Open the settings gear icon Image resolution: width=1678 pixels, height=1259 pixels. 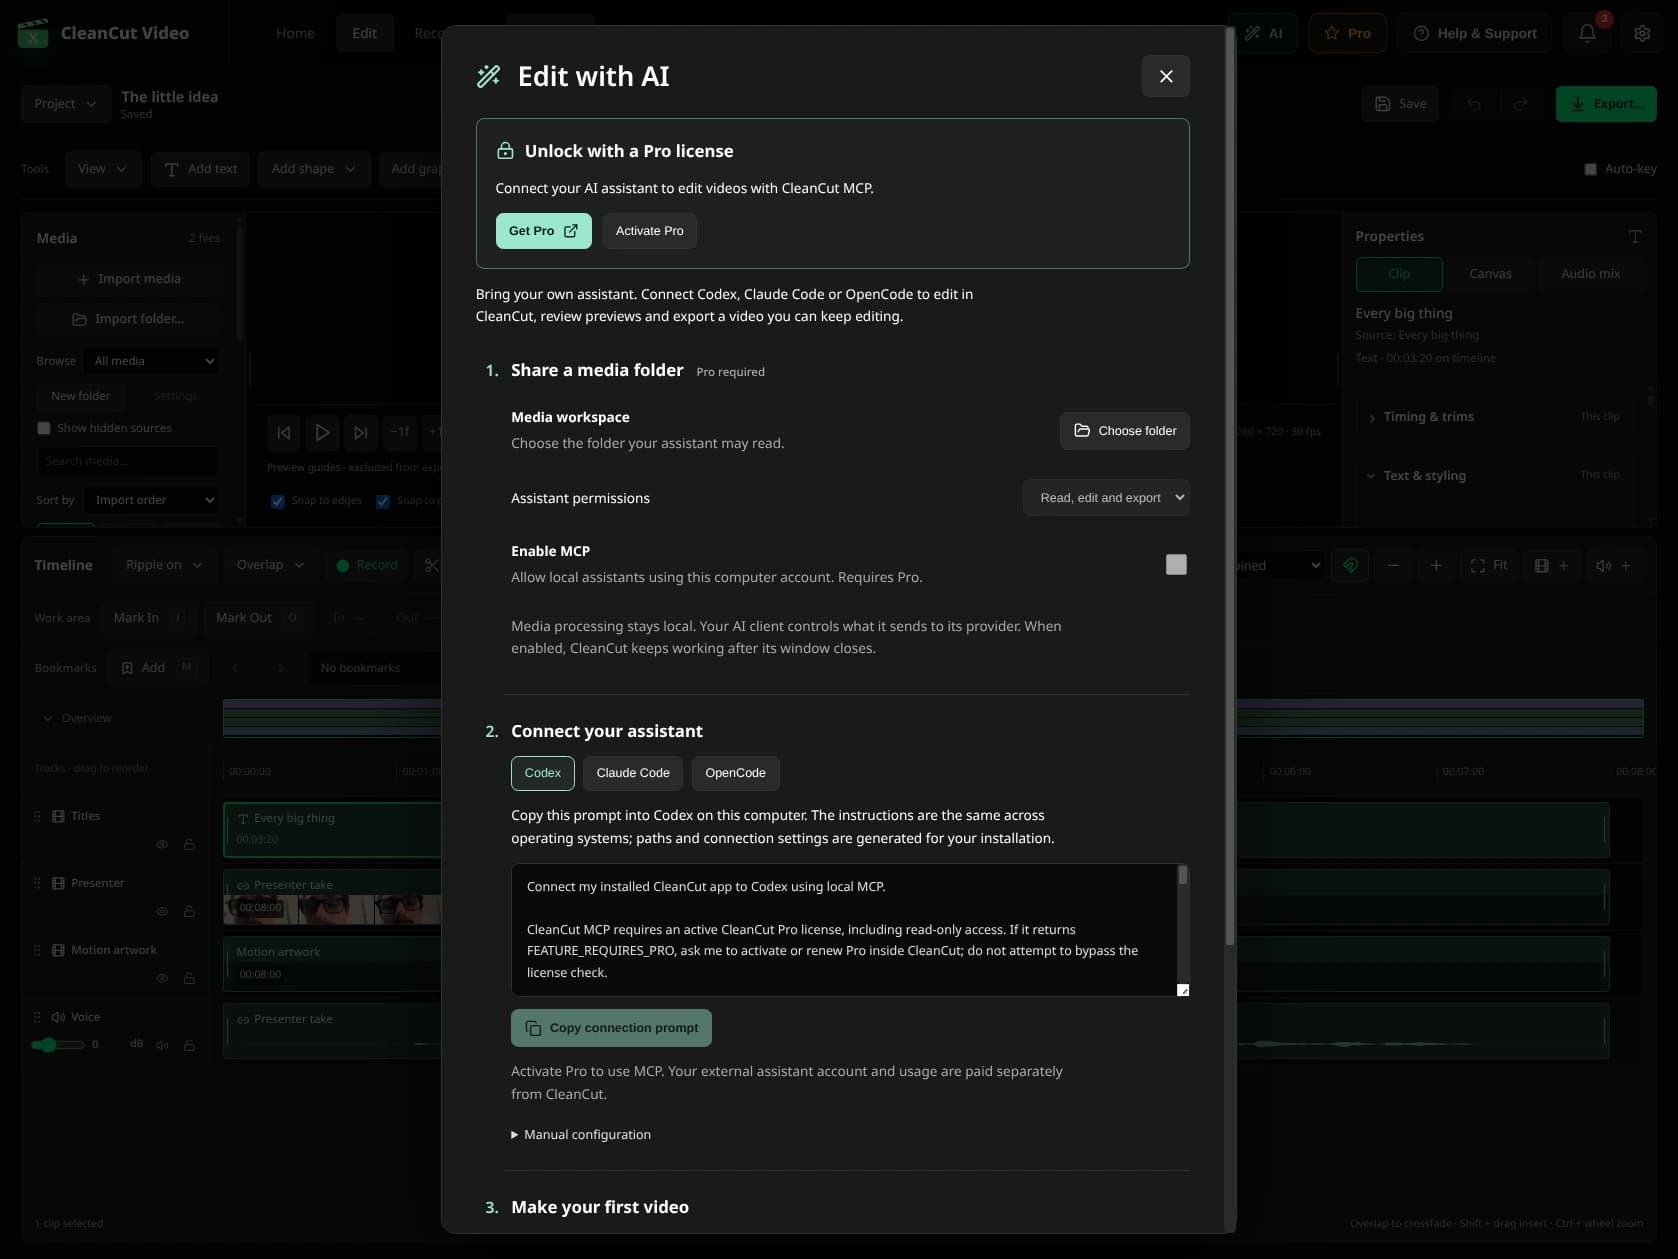pos(1642,33)
